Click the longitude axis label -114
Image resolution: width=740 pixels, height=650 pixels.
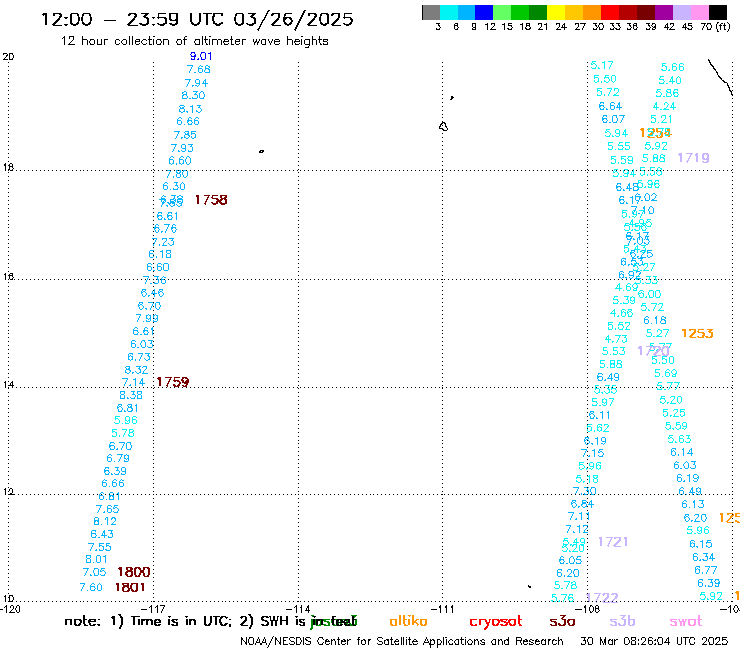tap(299, 609)
